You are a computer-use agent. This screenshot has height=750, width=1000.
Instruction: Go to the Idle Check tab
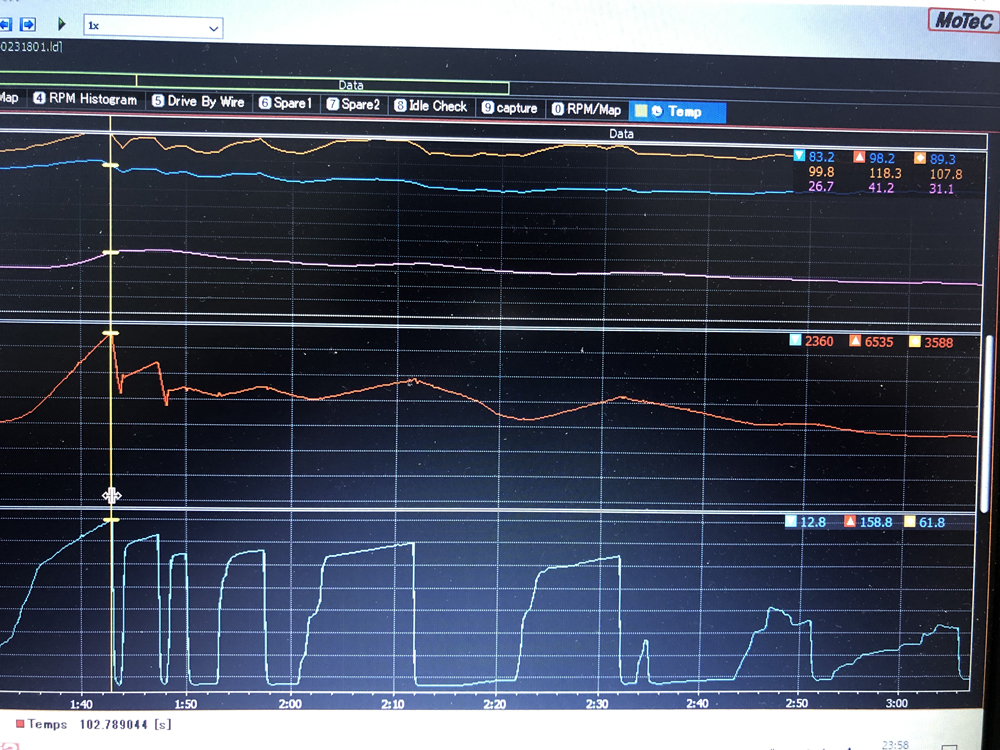[430, 106]
